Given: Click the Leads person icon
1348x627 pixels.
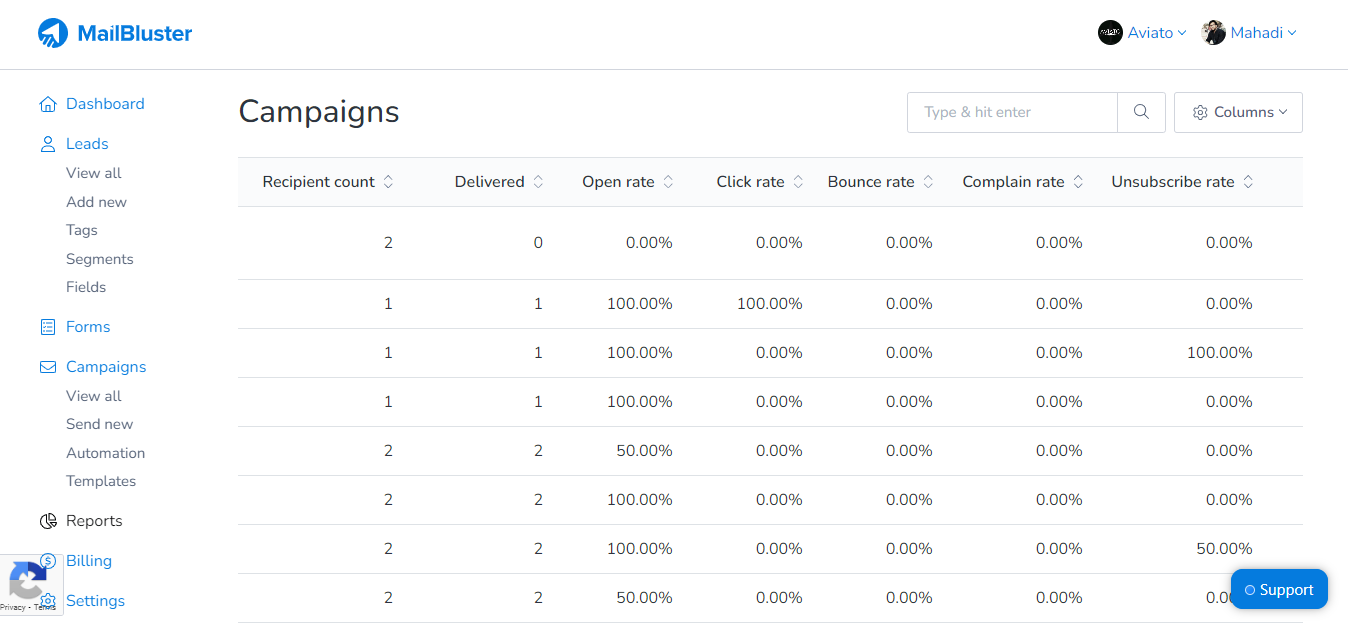Looking at the screenshot, I should pos(48,143).
